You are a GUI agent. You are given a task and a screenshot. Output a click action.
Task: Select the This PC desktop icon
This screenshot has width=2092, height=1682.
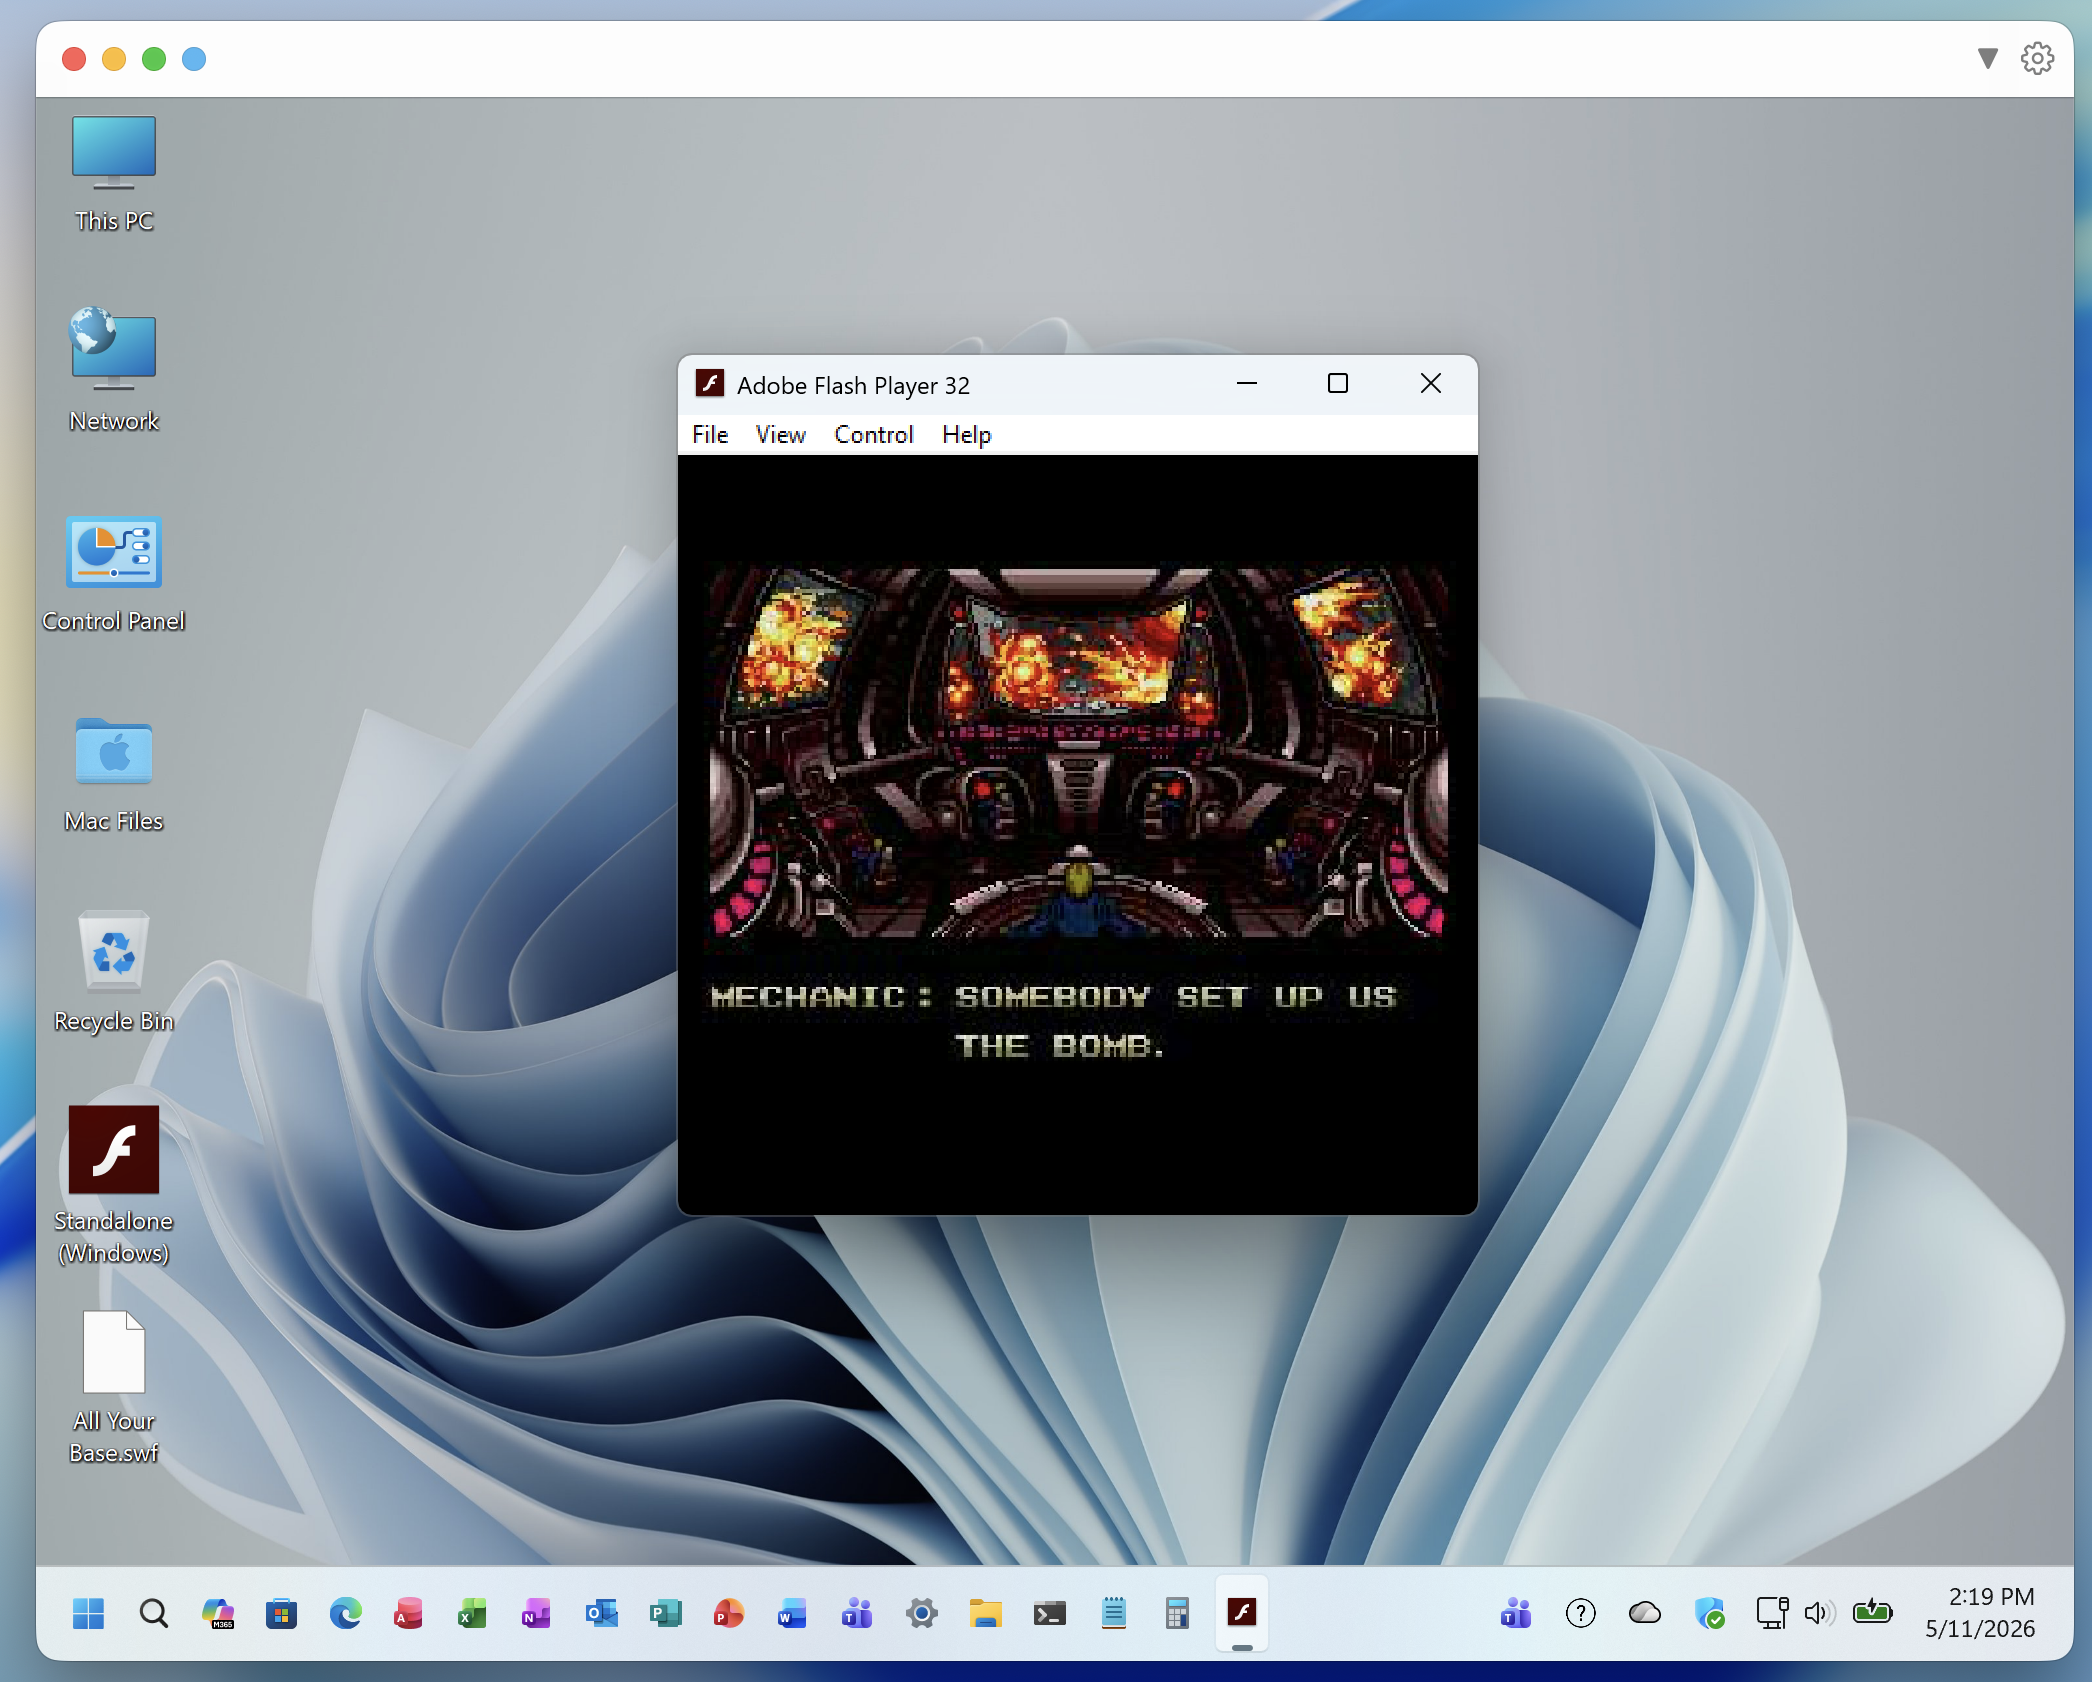[x=114, y=175]
